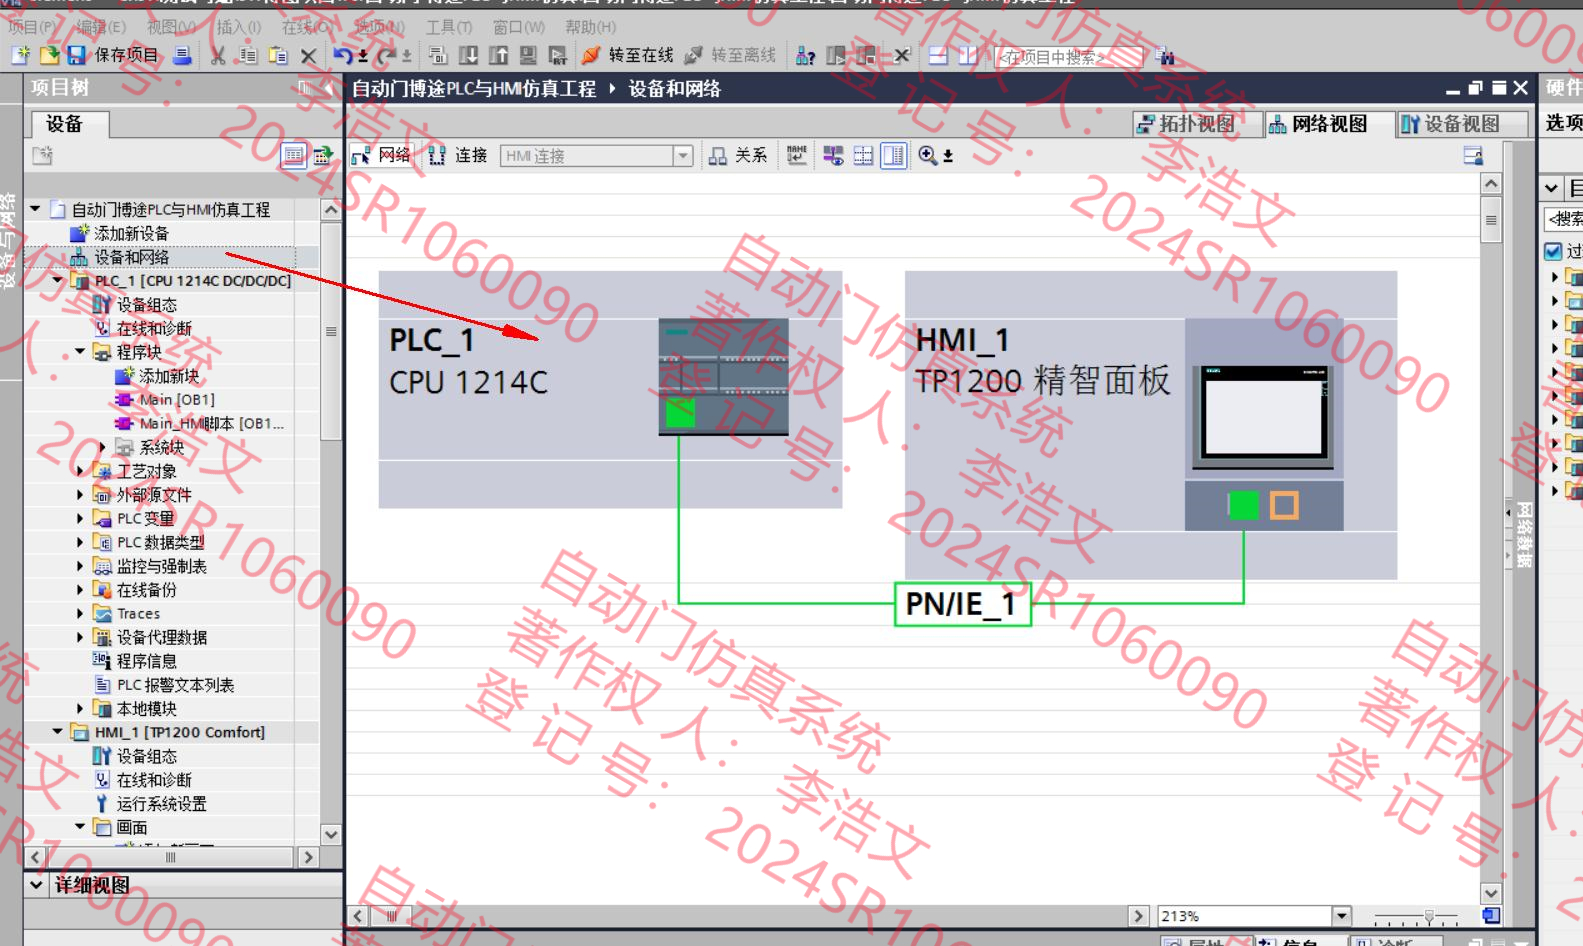The height and width of the screenshot is (946, 1583).
Task: Open the 编辑(E) menu
Action: coord(101,27)
